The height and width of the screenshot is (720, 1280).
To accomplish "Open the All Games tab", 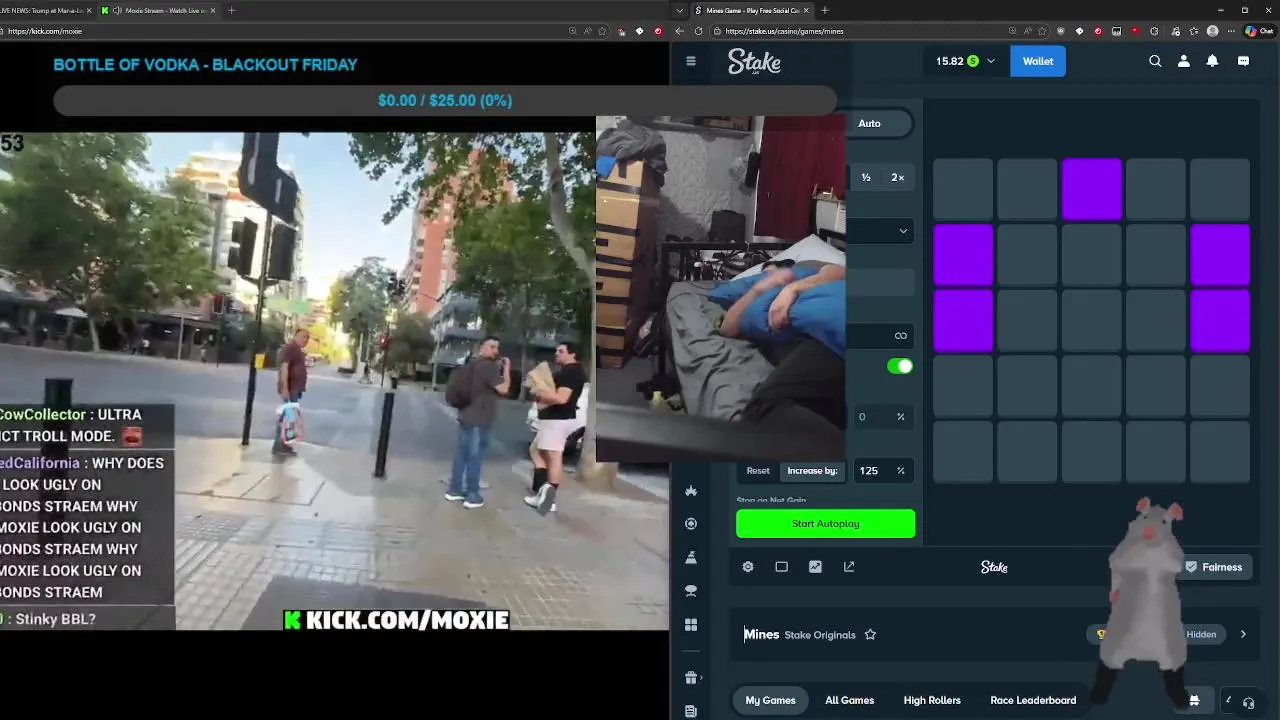I will (849, 700).
